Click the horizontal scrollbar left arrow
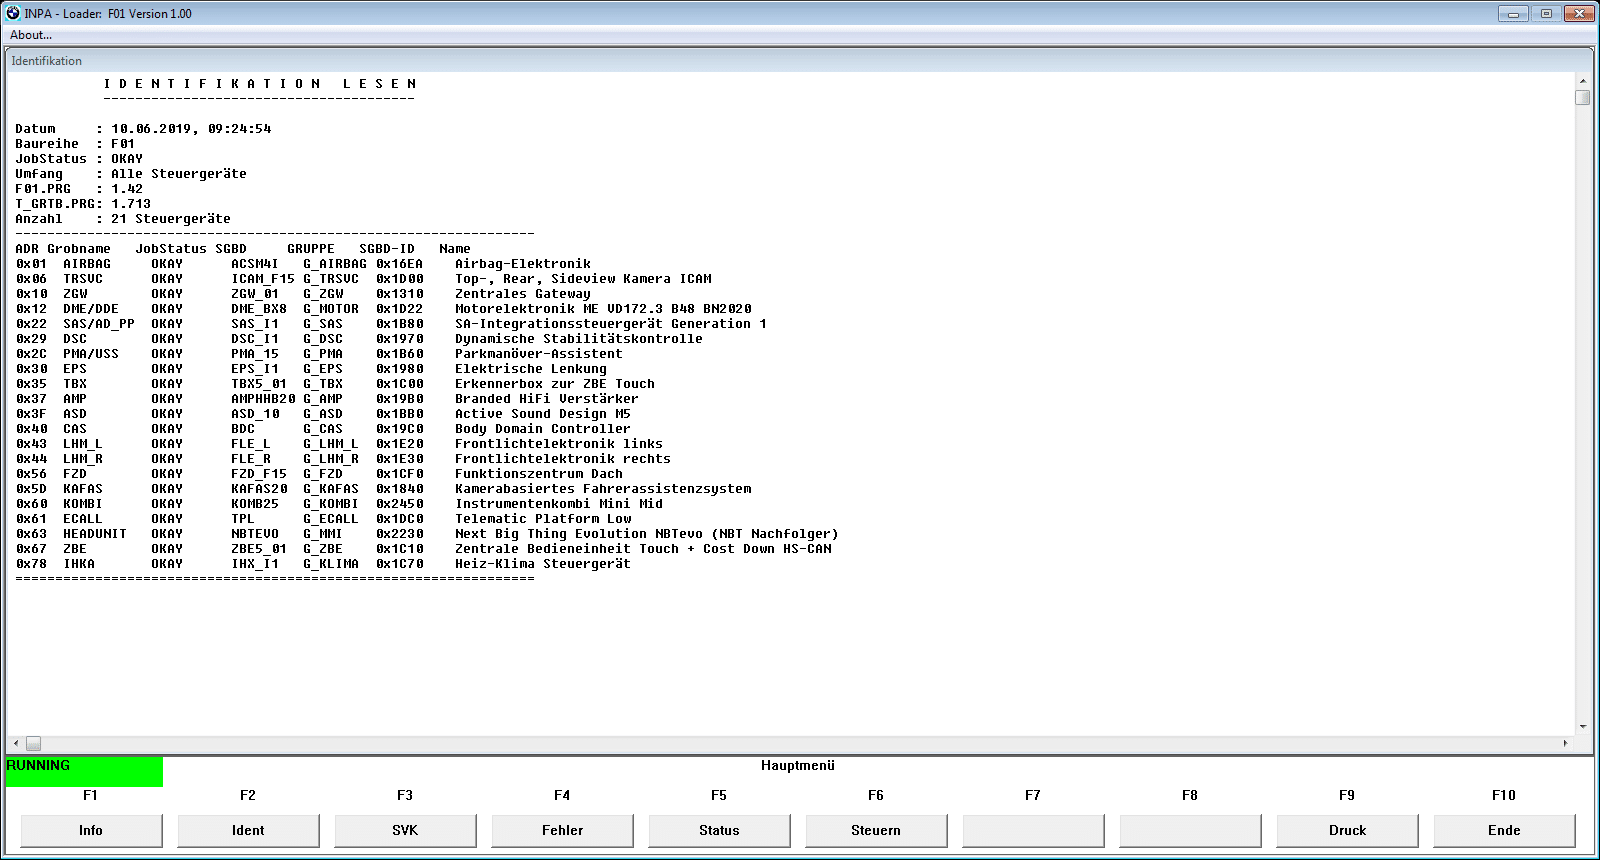1600x860 pixels. (15, 743)
